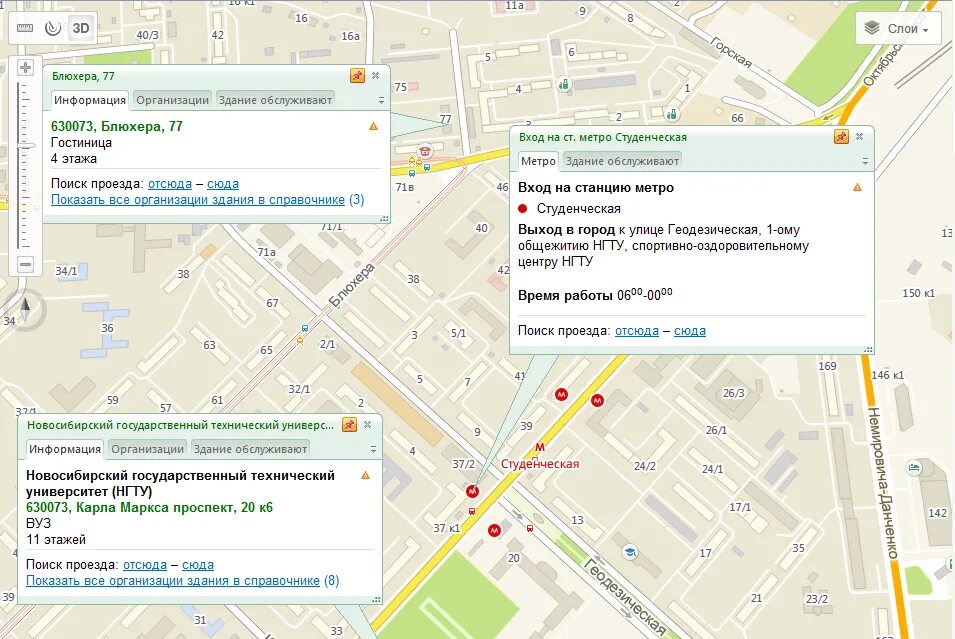Pin the Блюхера, 77 info card
This screenshot has height=639, width=955.
click(357, 76)
